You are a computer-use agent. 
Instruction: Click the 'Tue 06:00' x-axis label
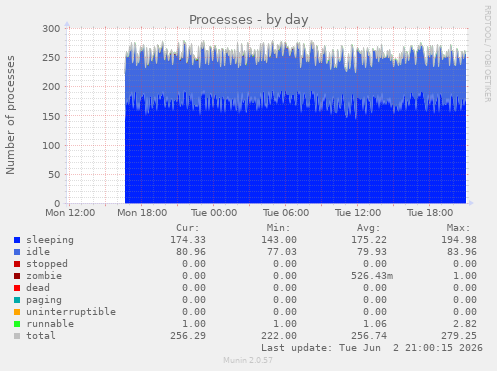tap(286, 213)
